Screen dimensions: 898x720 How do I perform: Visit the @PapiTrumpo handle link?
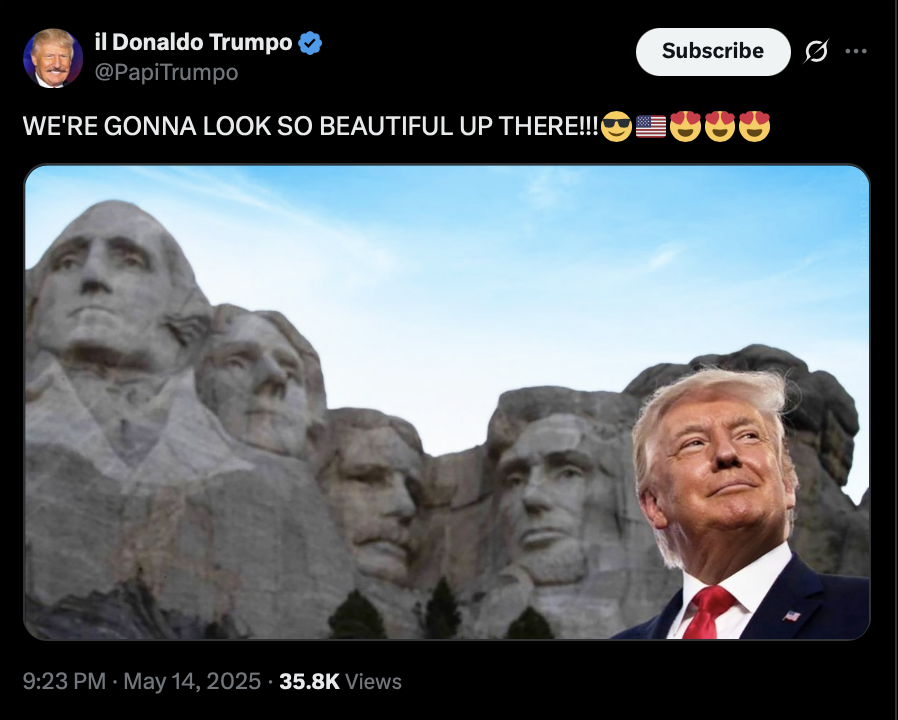(x=166, y=73)
